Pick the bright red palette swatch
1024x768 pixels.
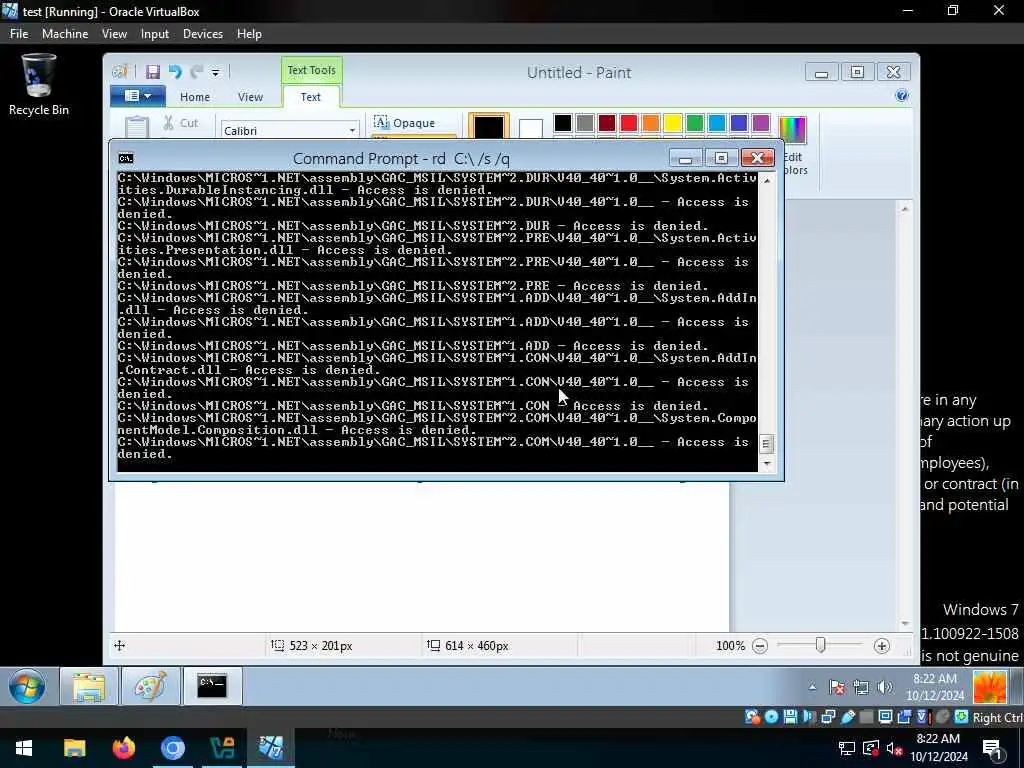[x=629, y=123]
